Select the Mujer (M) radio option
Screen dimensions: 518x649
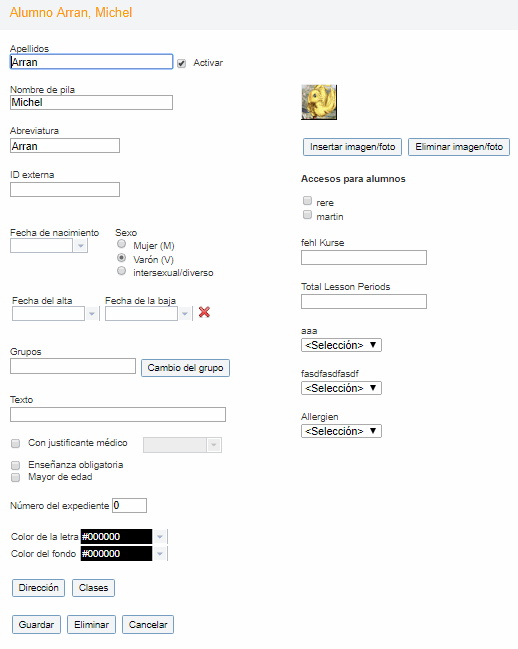click(x=121, y=244)
